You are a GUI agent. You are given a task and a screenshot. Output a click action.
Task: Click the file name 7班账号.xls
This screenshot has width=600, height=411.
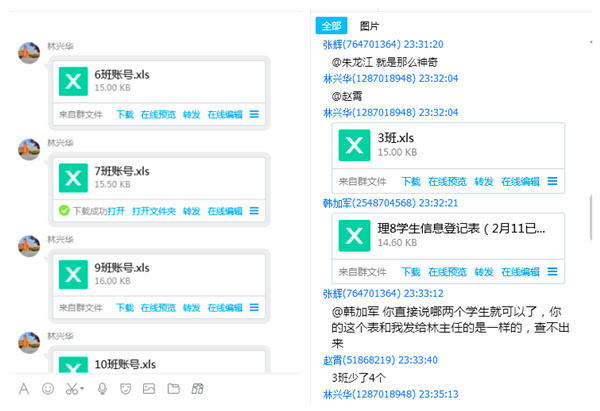pos(122,171)
